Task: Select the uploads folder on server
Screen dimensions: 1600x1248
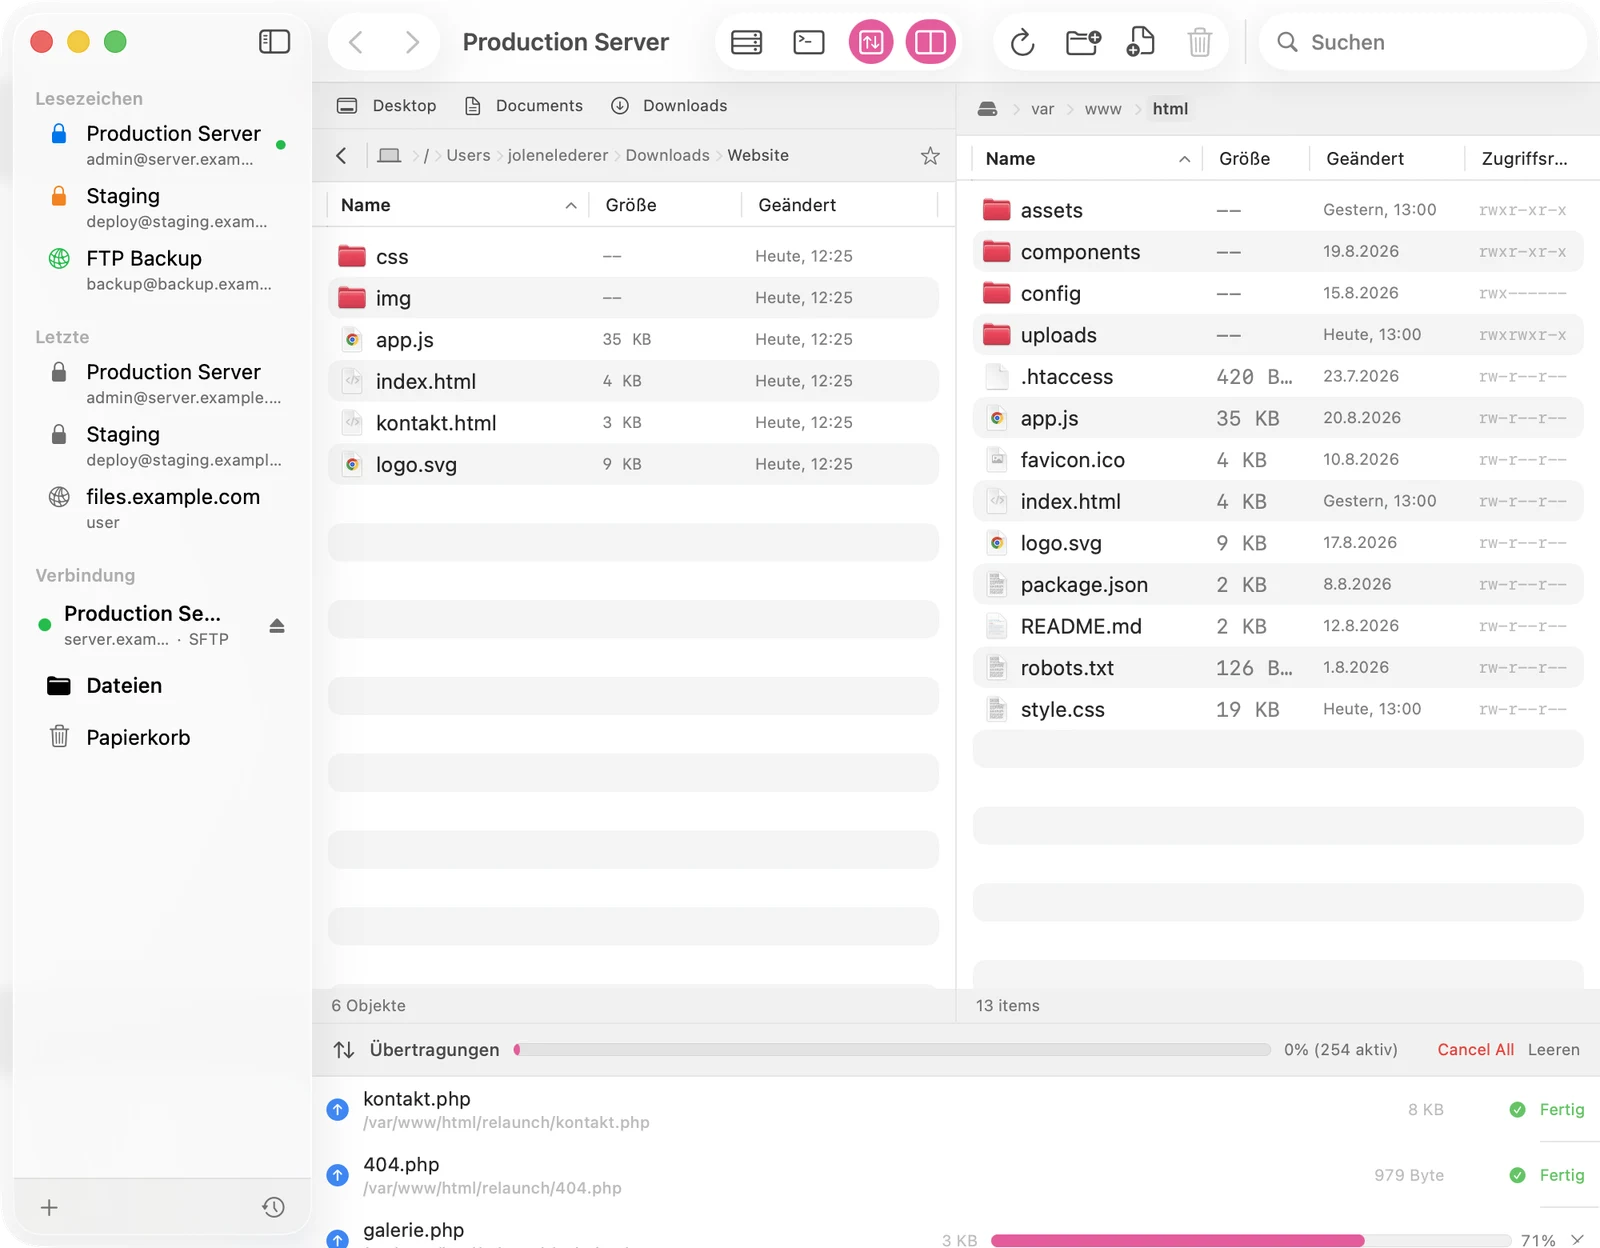Action: (x=1278, y=335)
